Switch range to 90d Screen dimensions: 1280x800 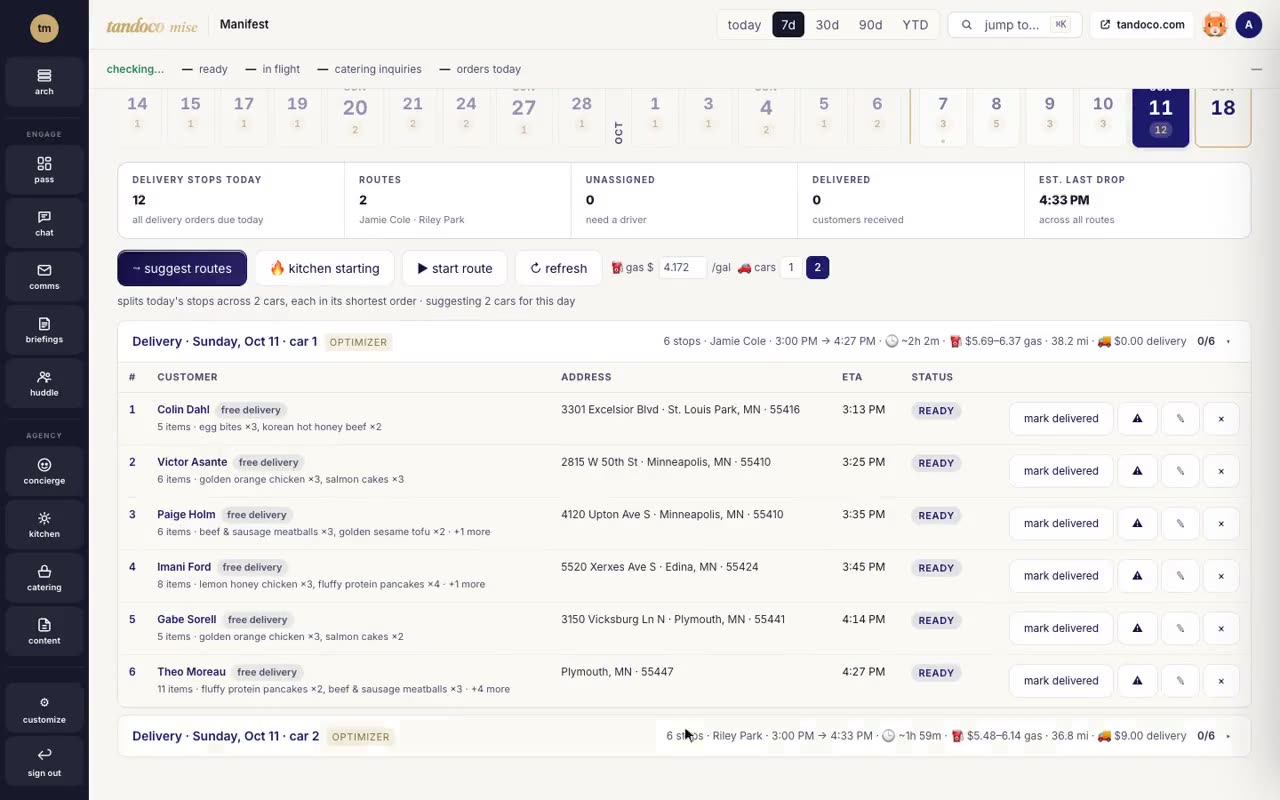coord(871,25)
